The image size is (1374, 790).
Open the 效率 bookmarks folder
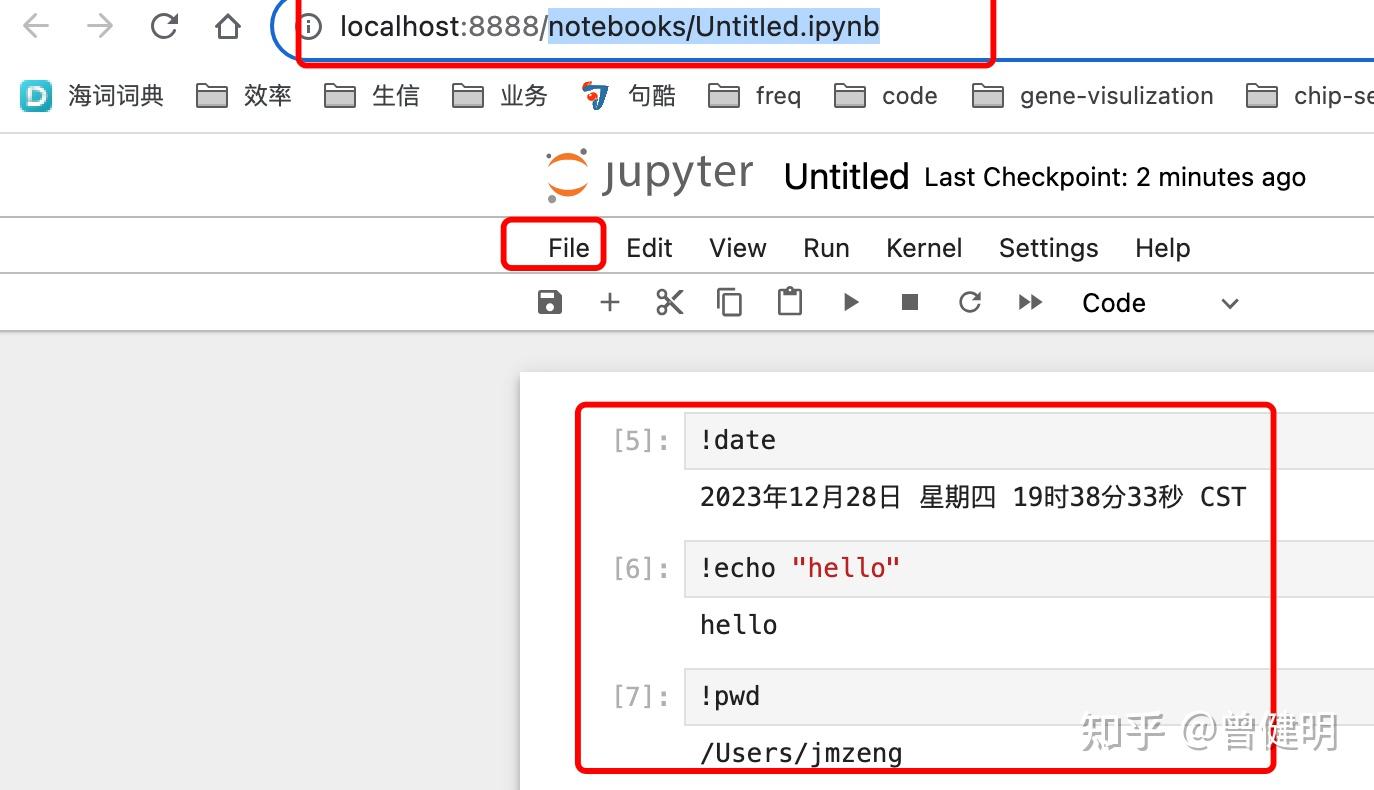pos(244,96)
